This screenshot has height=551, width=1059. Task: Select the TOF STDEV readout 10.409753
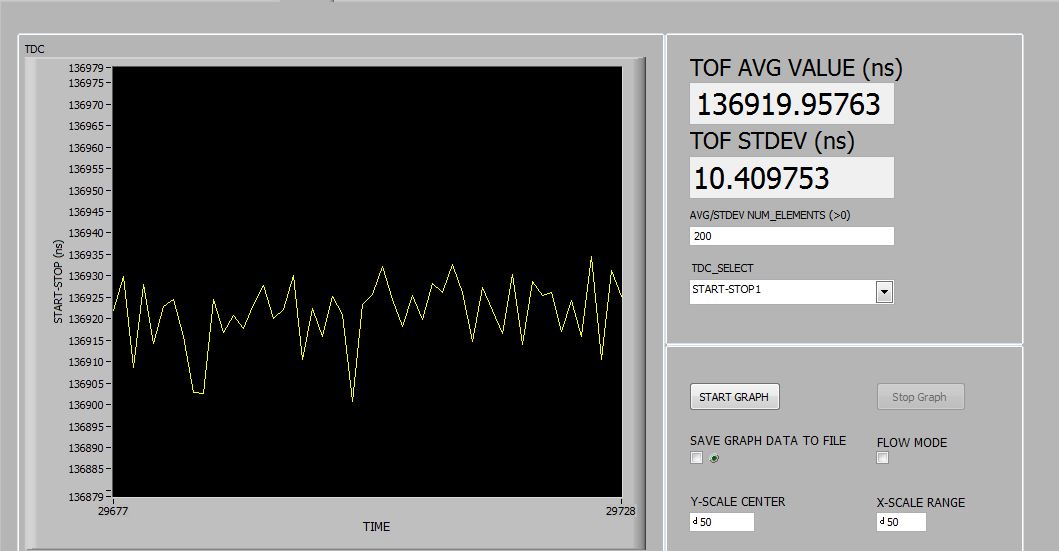pyautogui.click(x=792, y=178)
